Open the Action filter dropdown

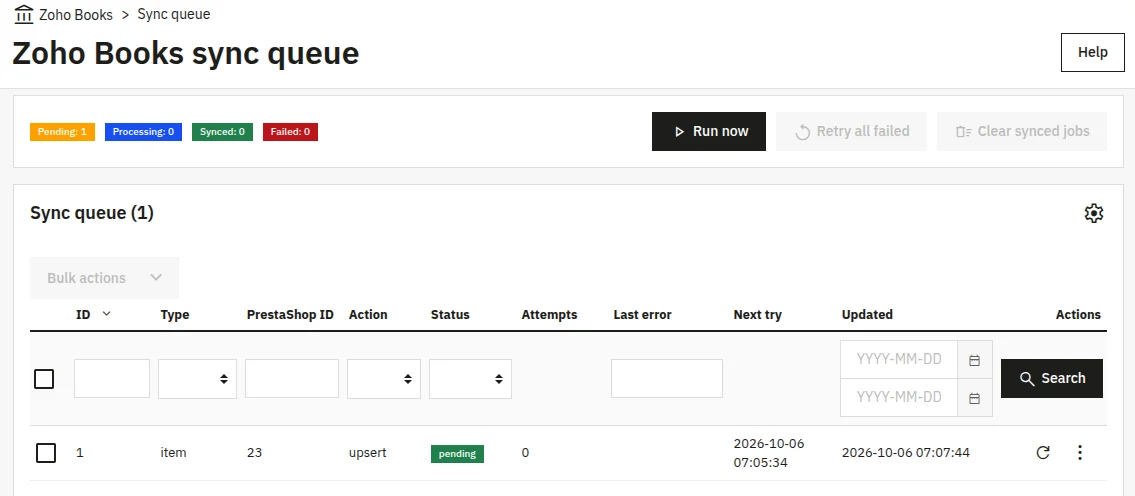pyautogui.click(x=384, y=379)
